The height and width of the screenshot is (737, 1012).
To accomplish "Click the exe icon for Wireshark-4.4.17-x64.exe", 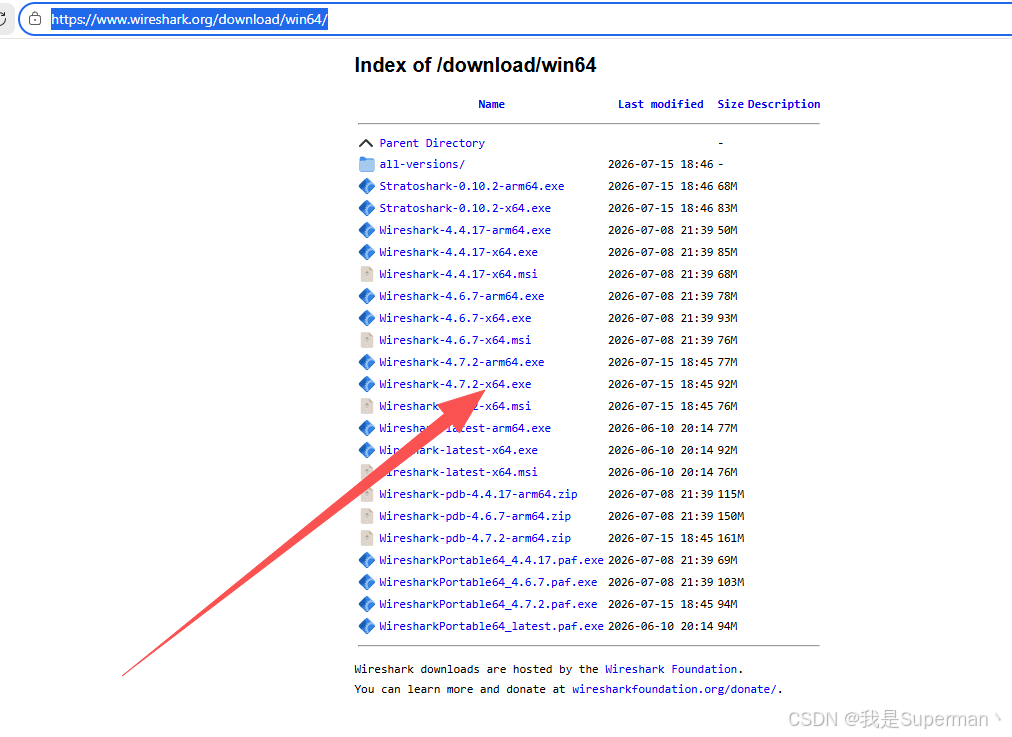I will [x=367, y=252].
